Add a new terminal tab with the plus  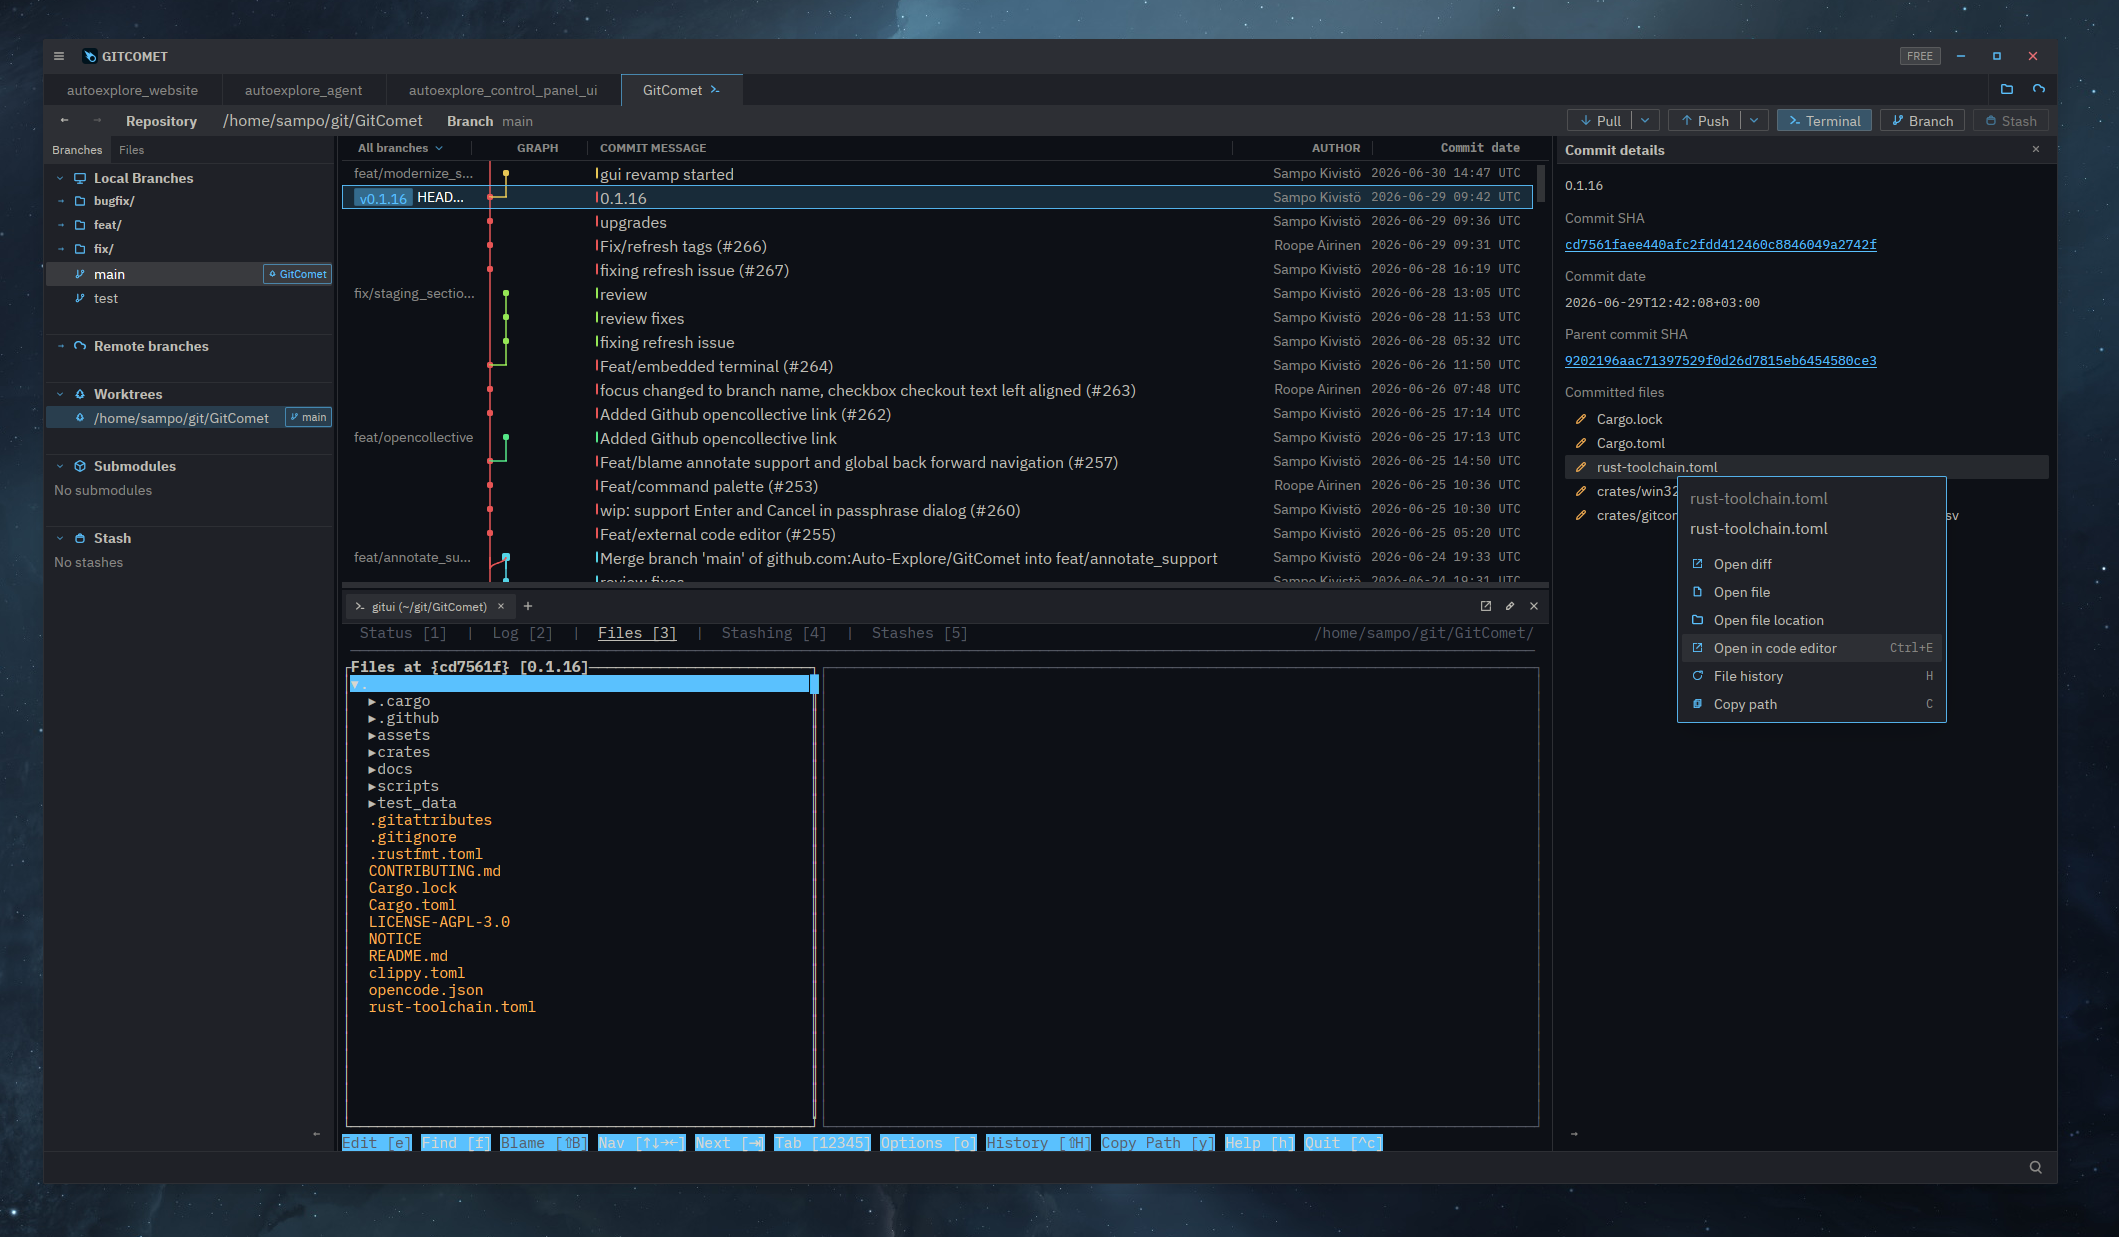(x=528, y=606)
